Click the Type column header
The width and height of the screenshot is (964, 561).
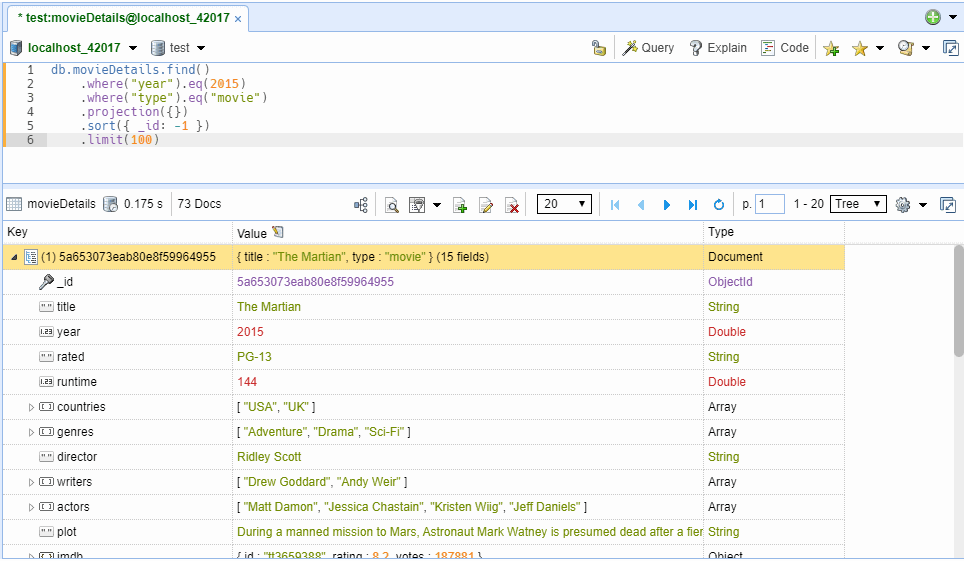tap(773, 232)
